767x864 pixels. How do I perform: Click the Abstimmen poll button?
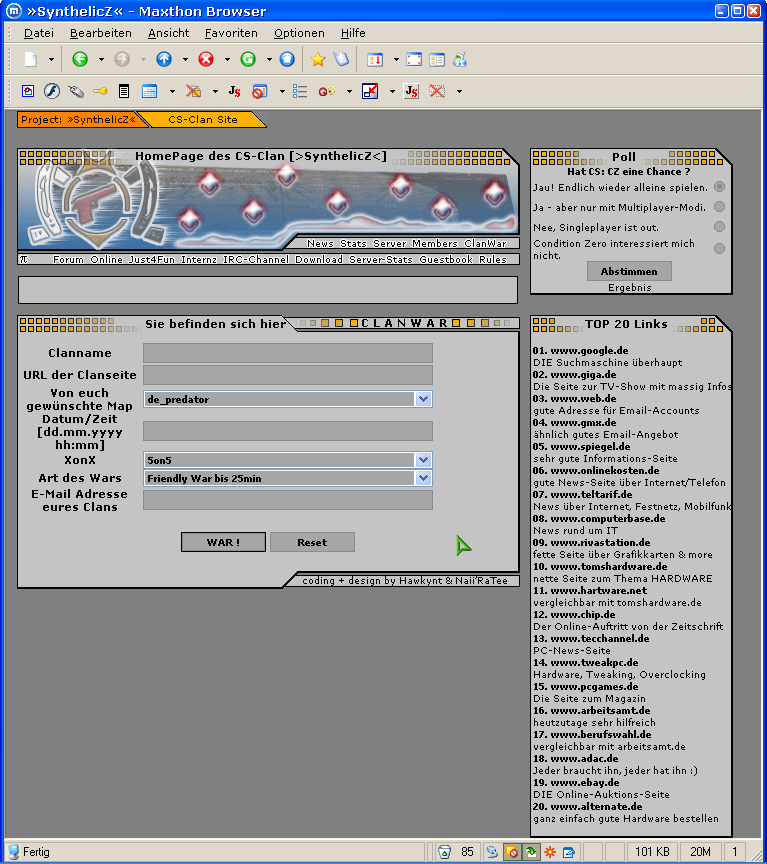[x=629, y=271]
